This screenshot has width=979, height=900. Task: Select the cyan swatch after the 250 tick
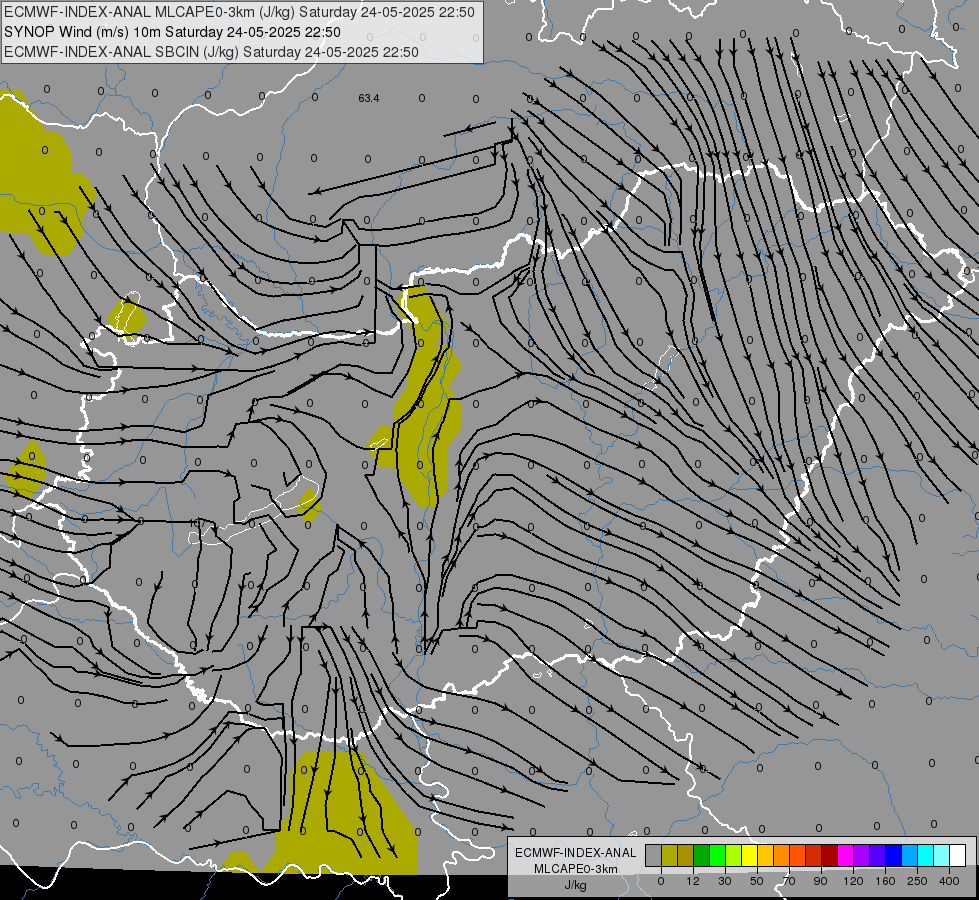click(x=926, y=856)
